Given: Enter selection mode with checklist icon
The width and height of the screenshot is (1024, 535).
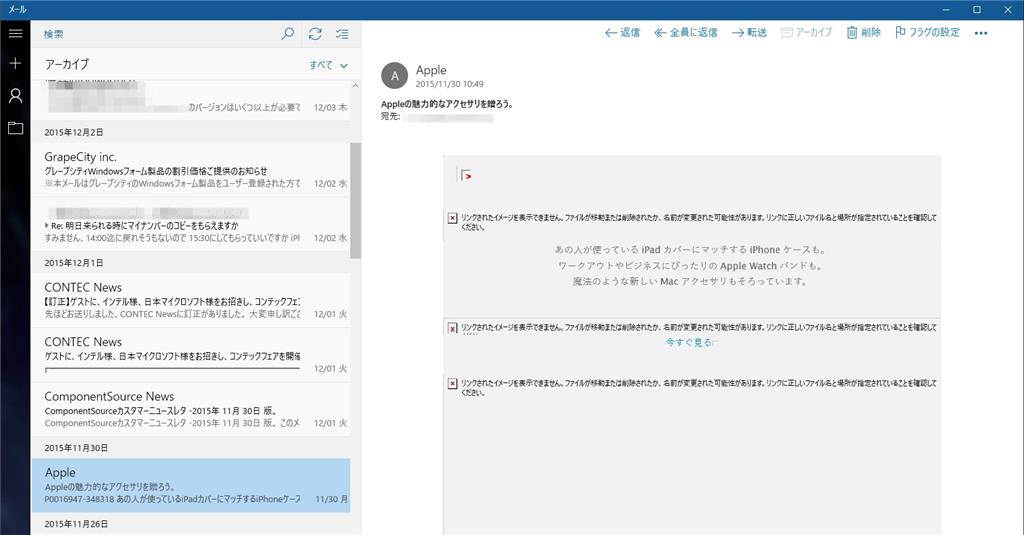Looking at the screenshot, I should (342, 33).
